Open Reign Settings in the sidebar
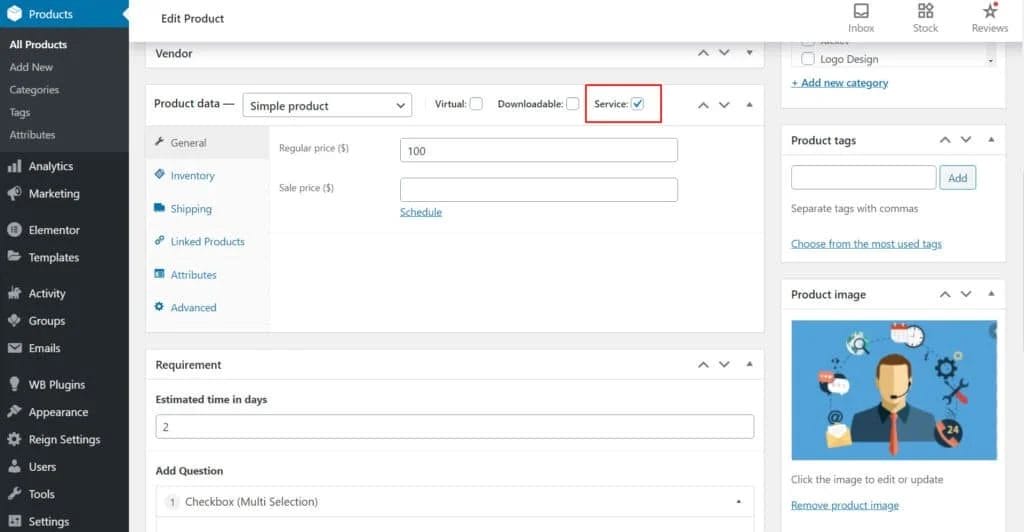The height and width of the screenshot is (532, 1024). point(64,440)
